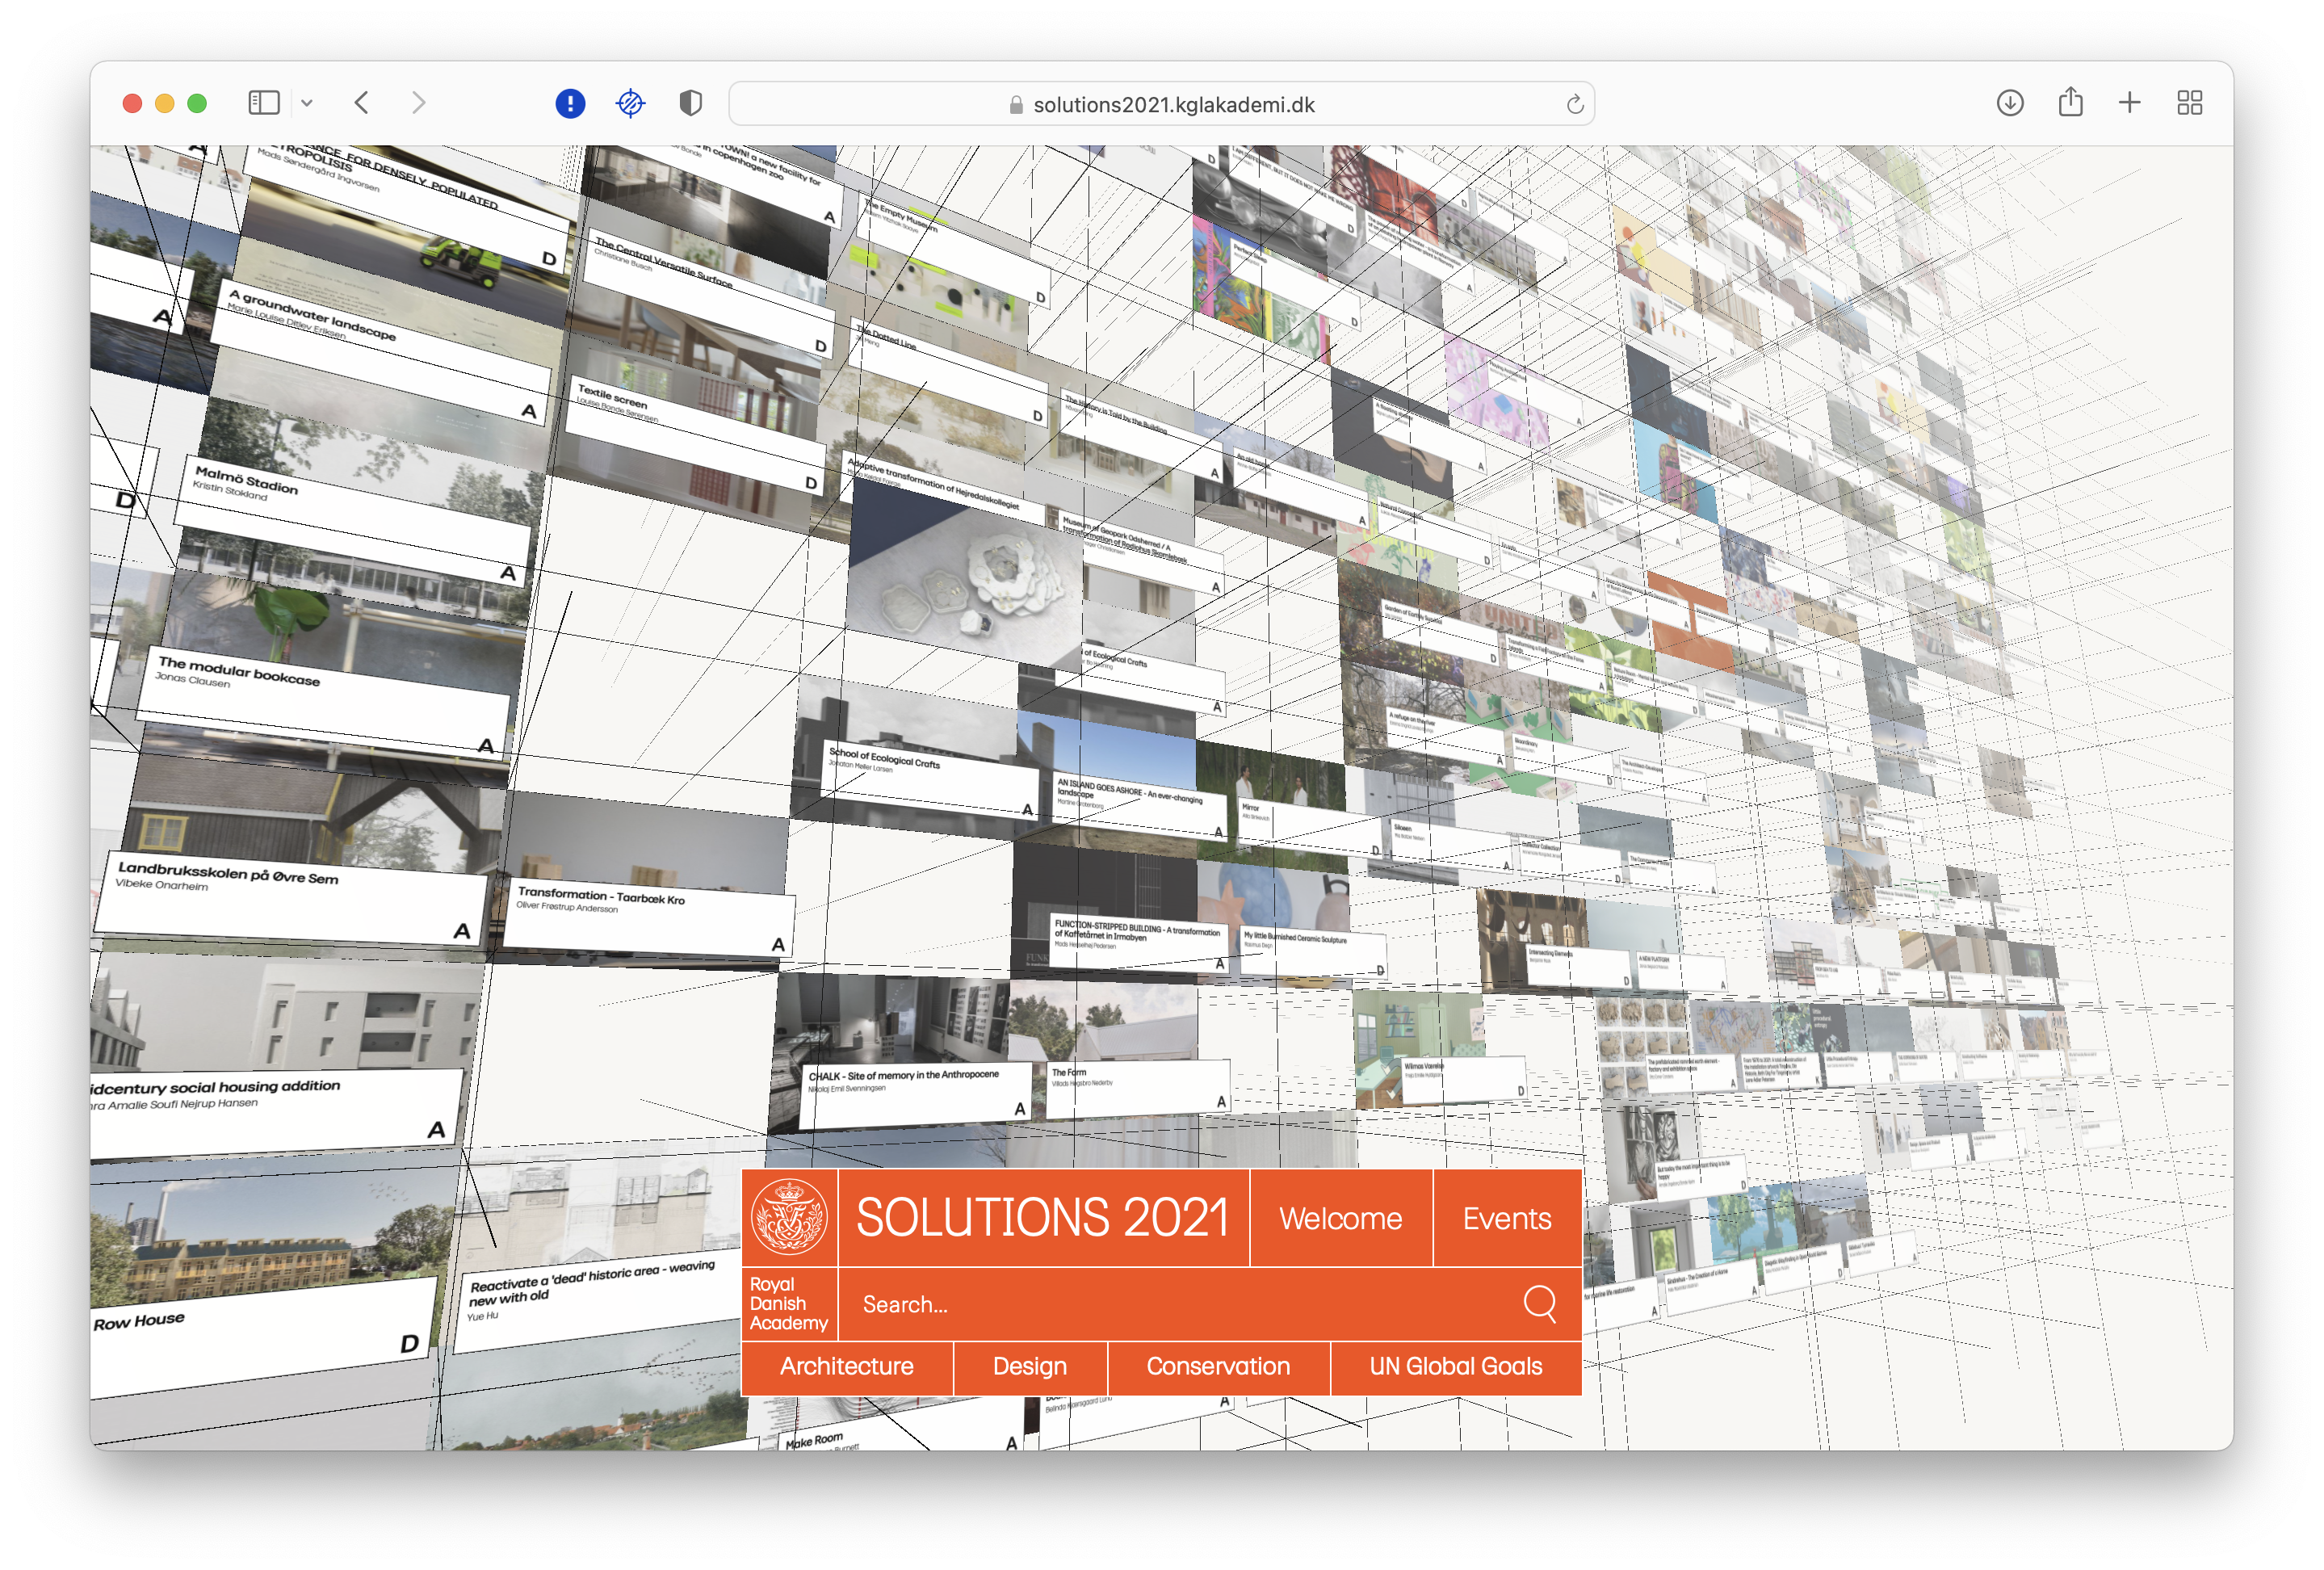Image resolution: width=2324 pixels, height=1570 pixels.
Task: Open the Share menu
Action: point(2070,102)
